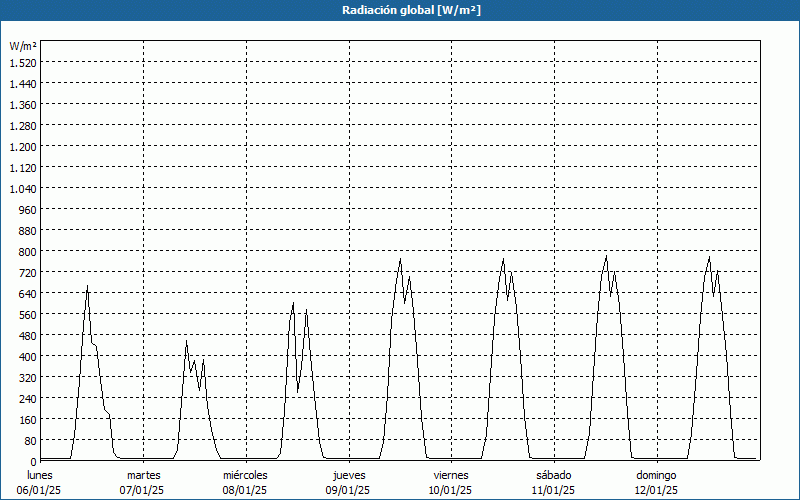
Task: Click the 640 axis value
Action: [28, 294]
